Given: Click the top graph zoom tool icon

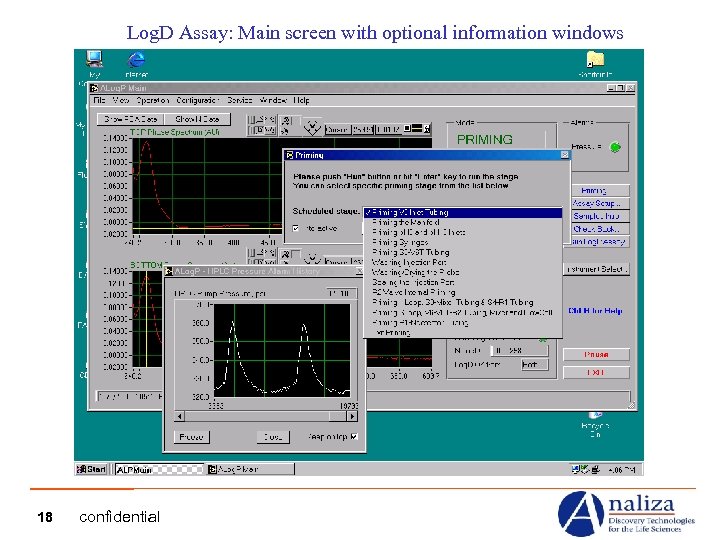Looking at the screenshot, I should [287, 121].
